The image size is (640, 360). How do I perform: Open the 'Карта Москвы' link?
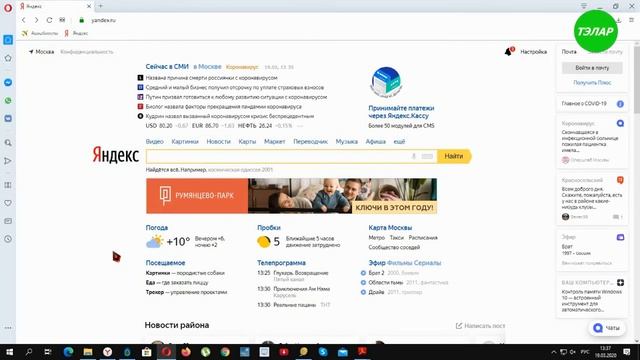390,228
